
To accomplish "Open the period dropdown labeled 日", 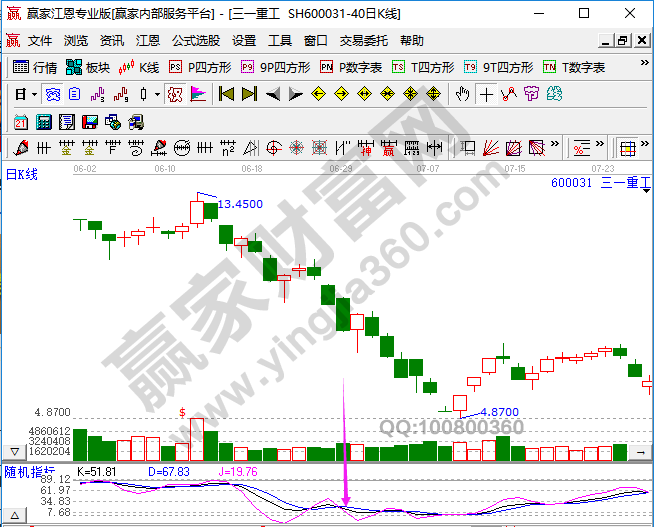I will pos(25,95).
